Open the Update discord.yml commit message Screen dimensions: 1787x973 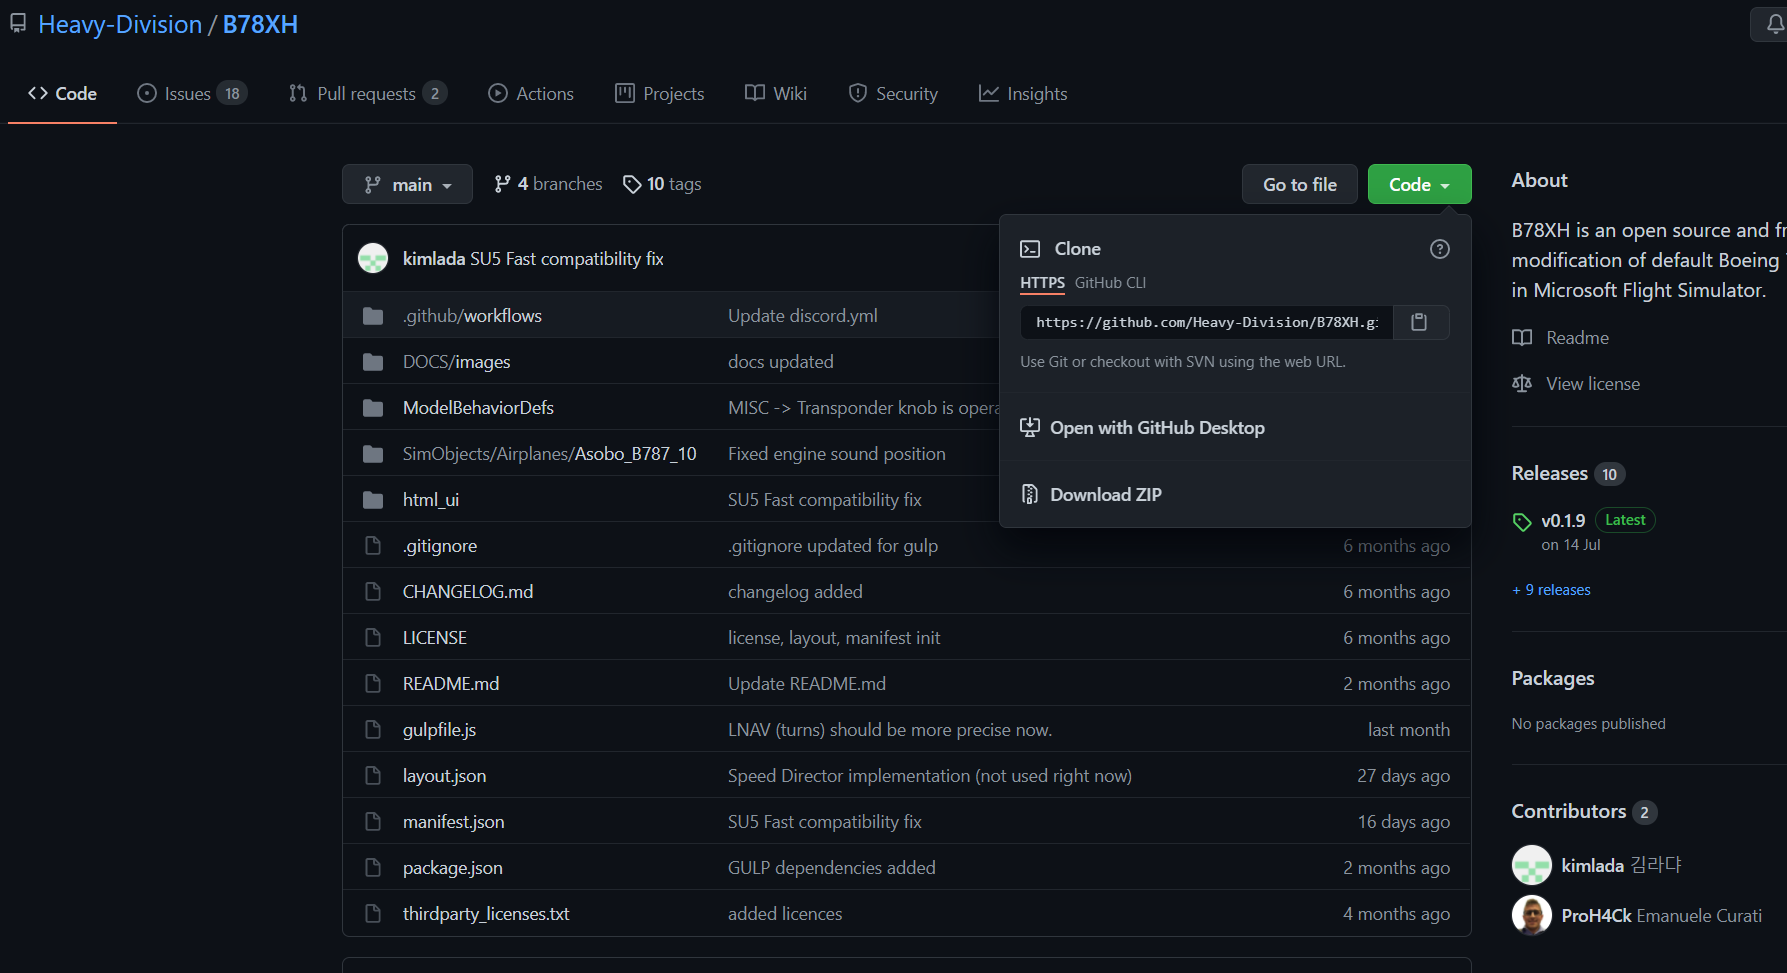(x=803, y=316)
